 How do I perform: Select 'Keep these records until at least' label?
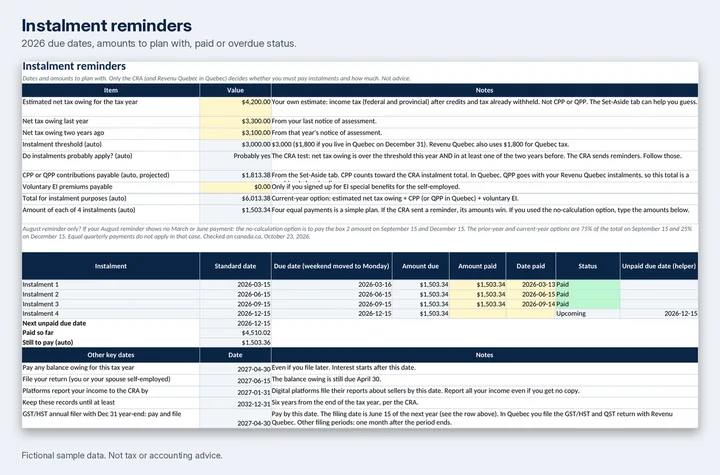[x=68, y=402]
